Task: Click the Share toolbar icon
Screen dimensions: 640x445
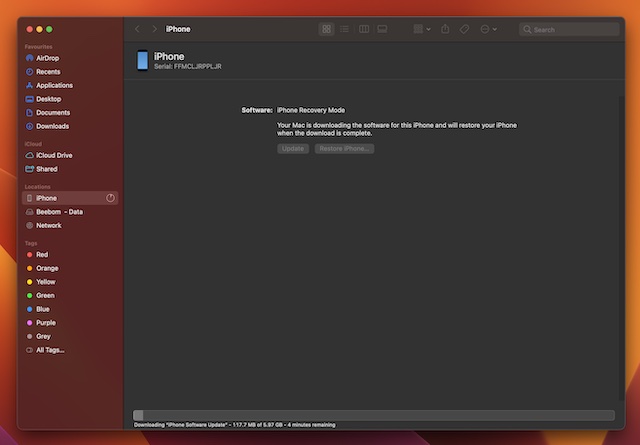Action: (x=445, y=29)
